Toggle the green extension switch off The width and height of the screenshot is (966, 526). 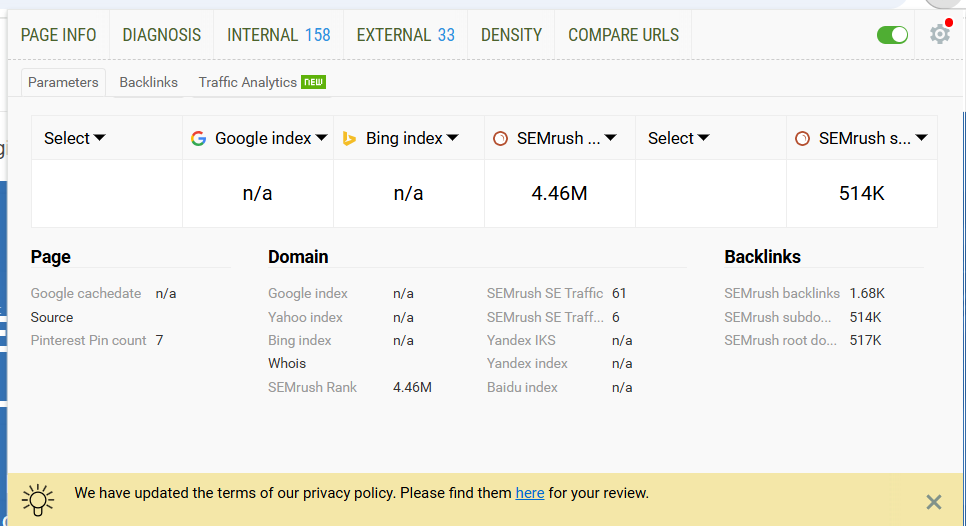[892, 35]
